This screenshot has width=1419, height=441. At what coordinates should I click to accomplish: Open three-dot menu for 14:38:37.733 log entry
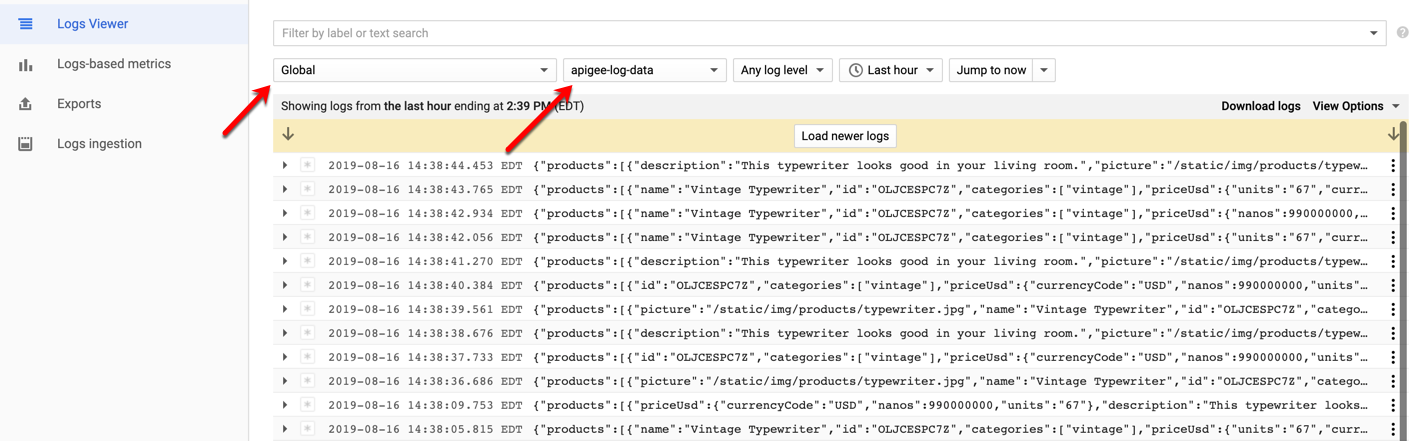pyautogui.click(x=1393, y=357)
